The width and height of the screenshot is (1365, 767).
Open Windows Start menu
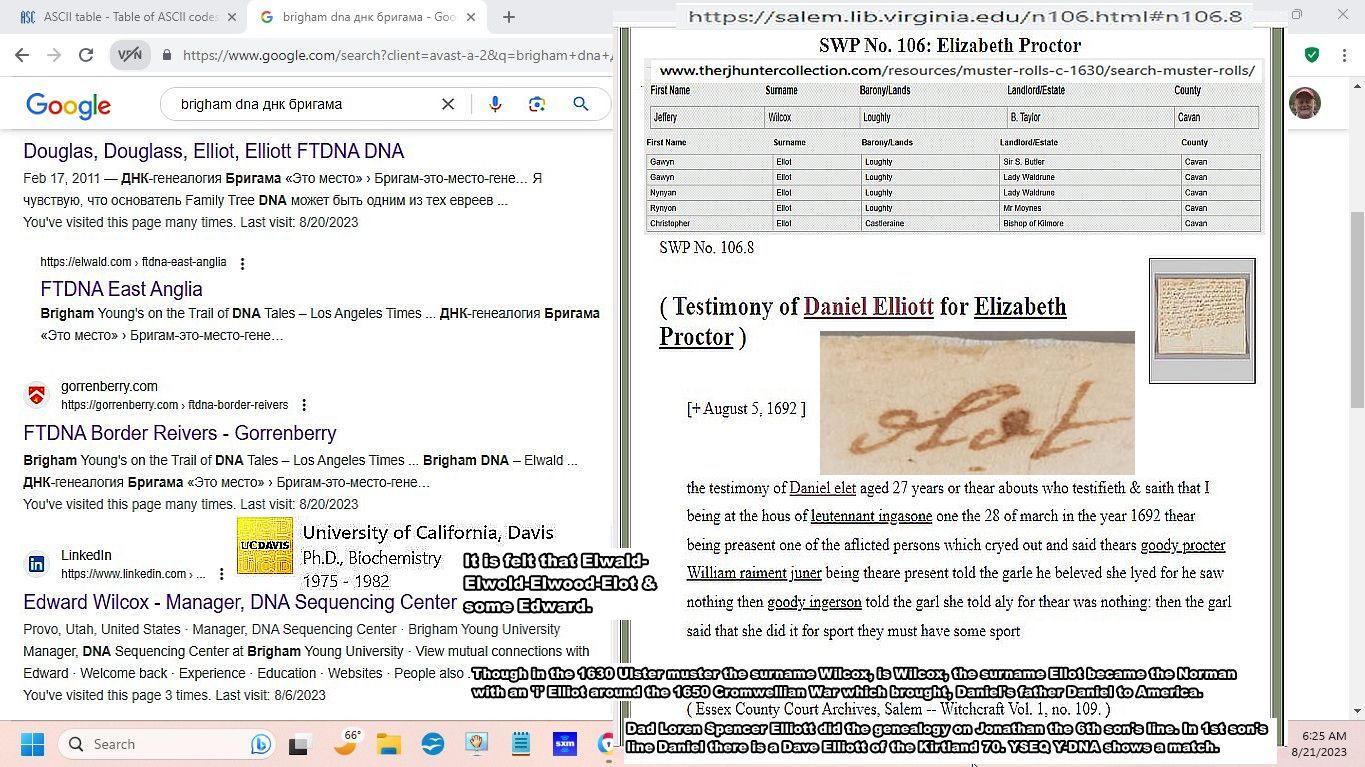(x=32, y=745)
